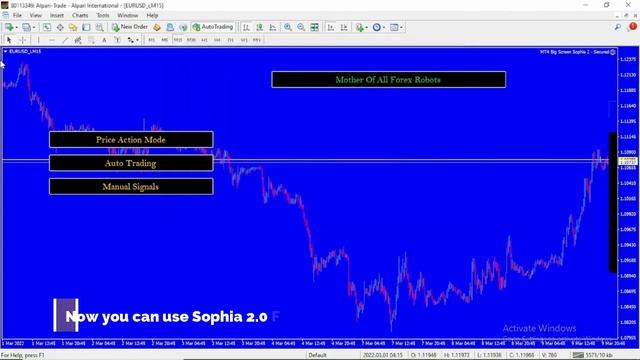Open the arrows objects tool
This screenshot has height=360, width=640.
tap(130, 40)
